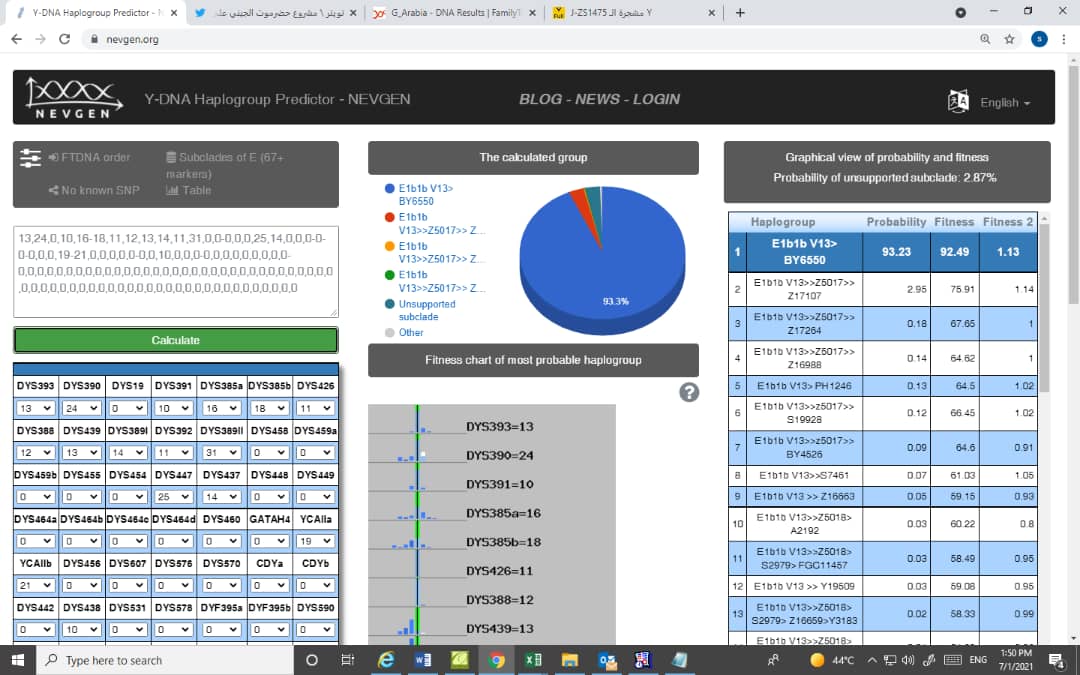1080x675 pixels.
Task: Switch to the G_Arabia DNA Results tab
Action: point(455,12)
